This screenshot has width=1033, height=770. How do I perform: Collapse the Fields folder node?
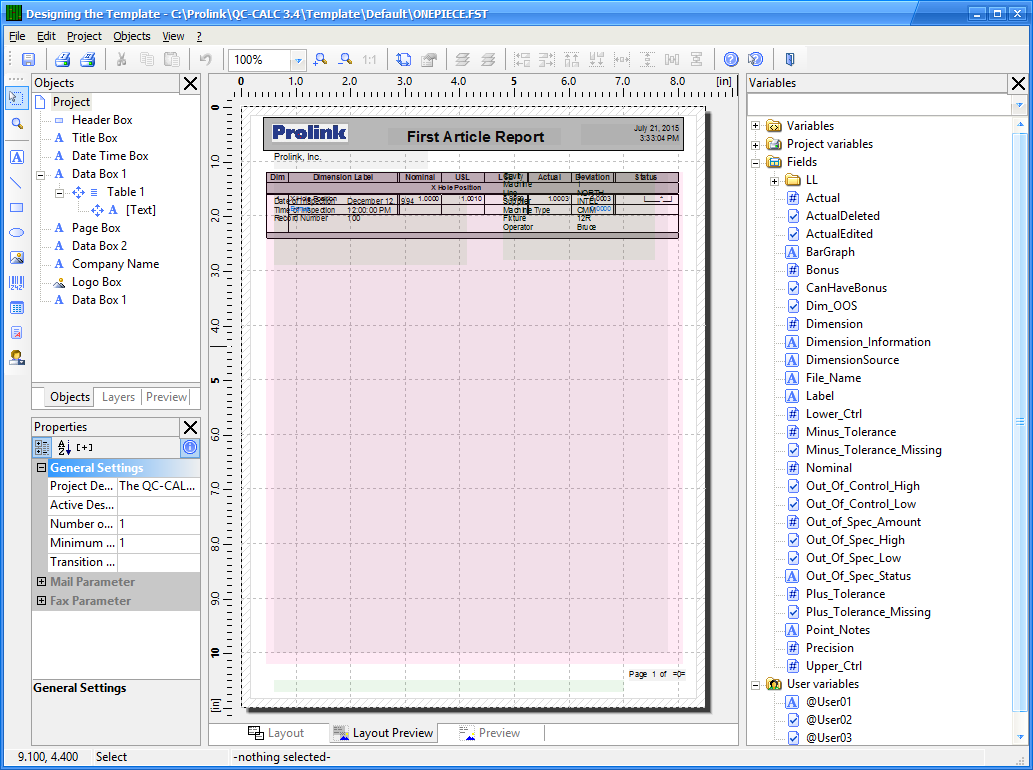(x=756, y=162)
